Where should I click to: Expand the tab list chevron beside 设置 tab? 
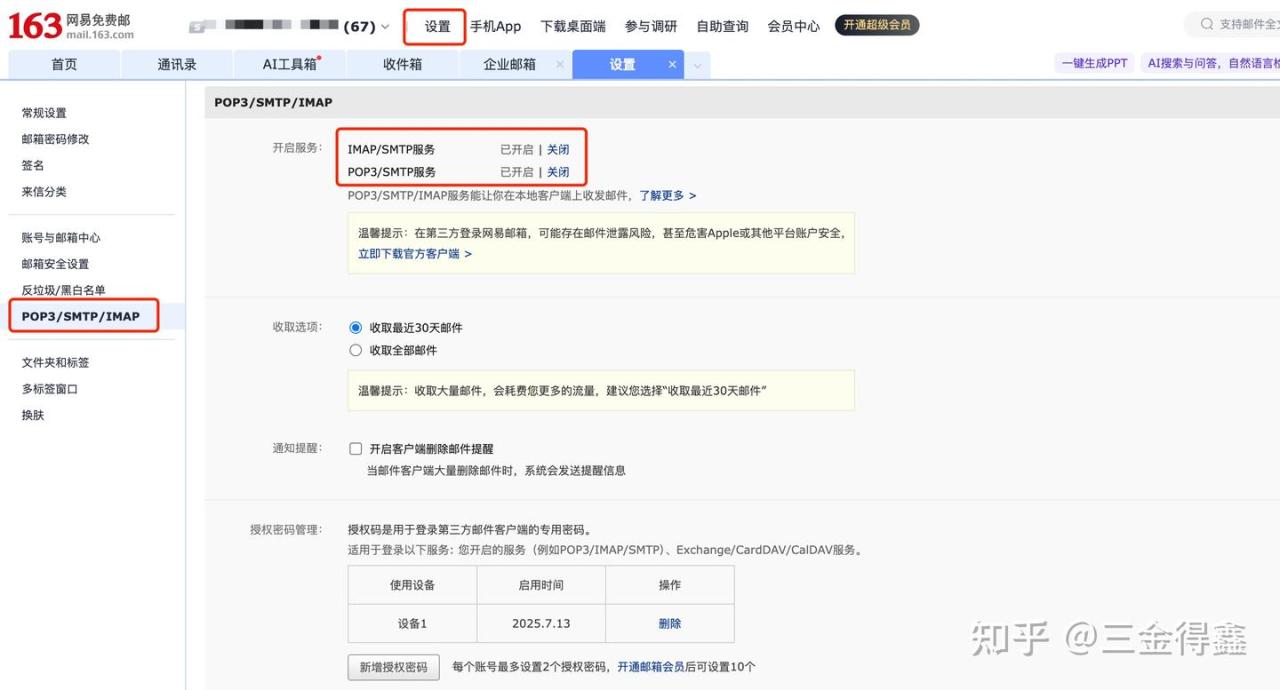[697, 65]
